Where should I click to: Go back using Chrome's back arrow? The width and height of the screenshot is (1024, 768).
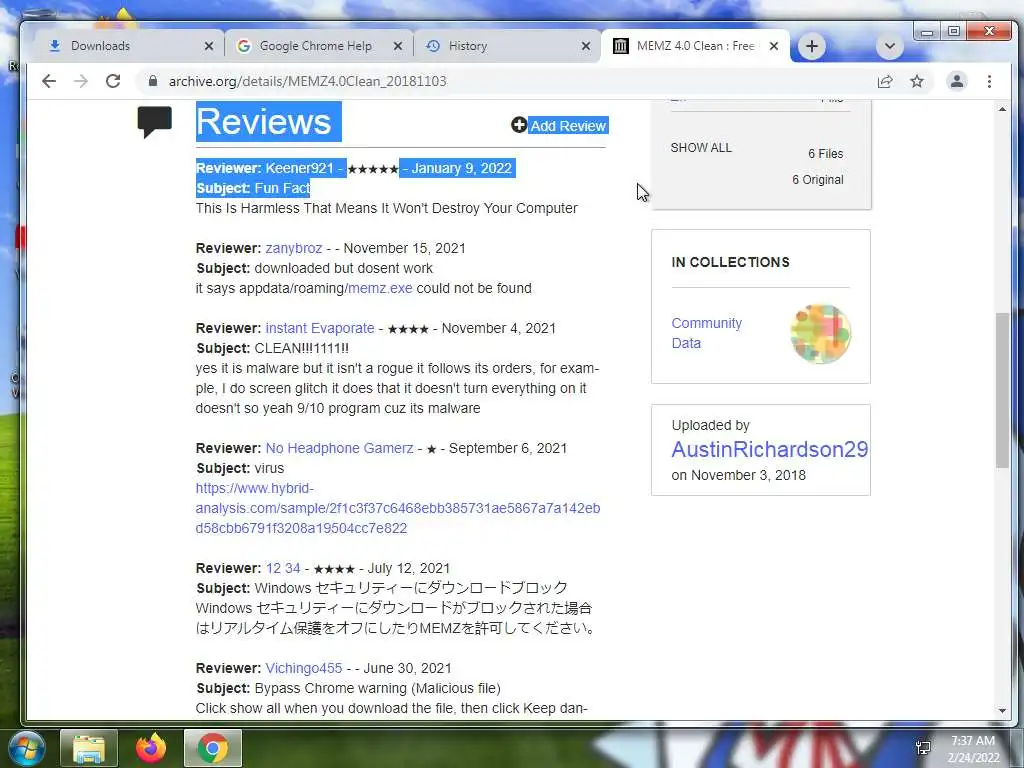point(49,81)
